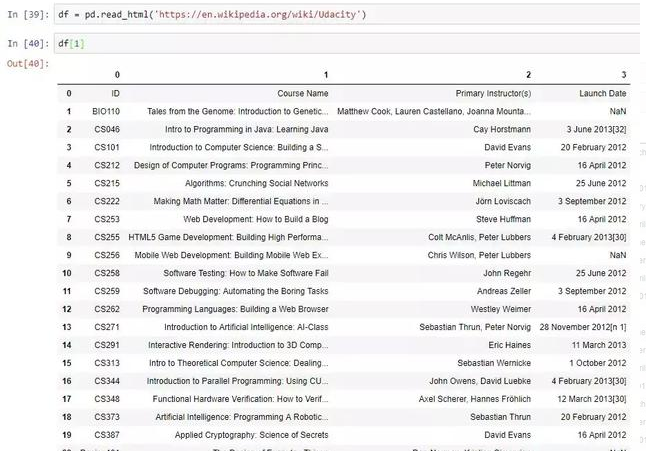
Task: Select the 'Eric Haines' instructor cell
Action: (x=510, y=345)
